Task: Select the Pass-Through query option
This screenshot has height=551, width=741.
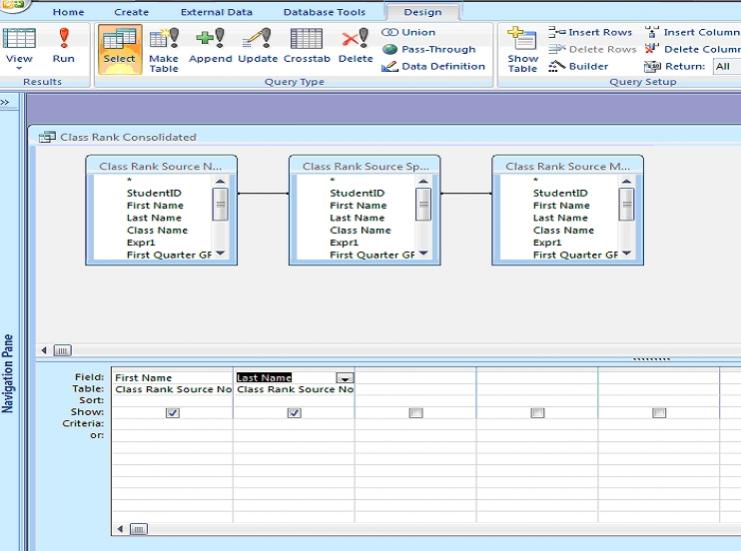Action: (429, 49)
